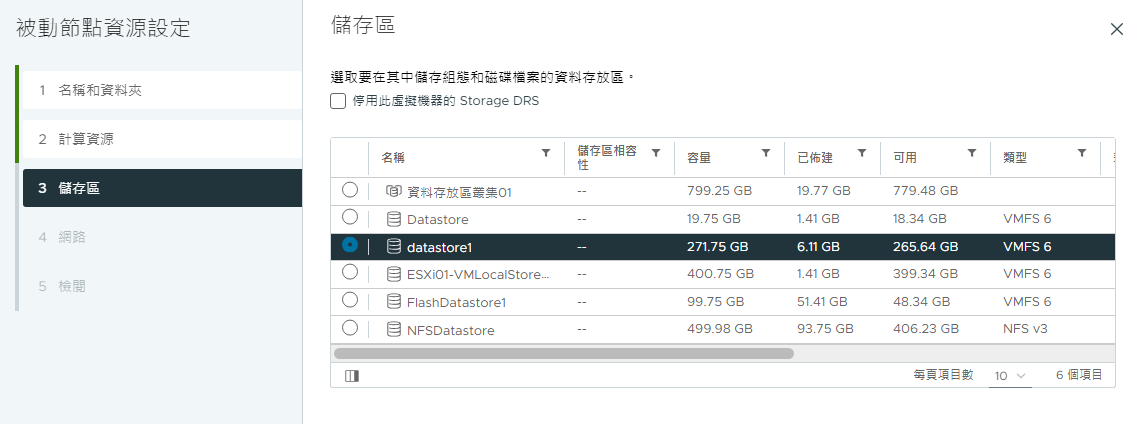Click the NFSDatastore disk icon
Viewport: 1137px width, 424px height.
(394, 330)
